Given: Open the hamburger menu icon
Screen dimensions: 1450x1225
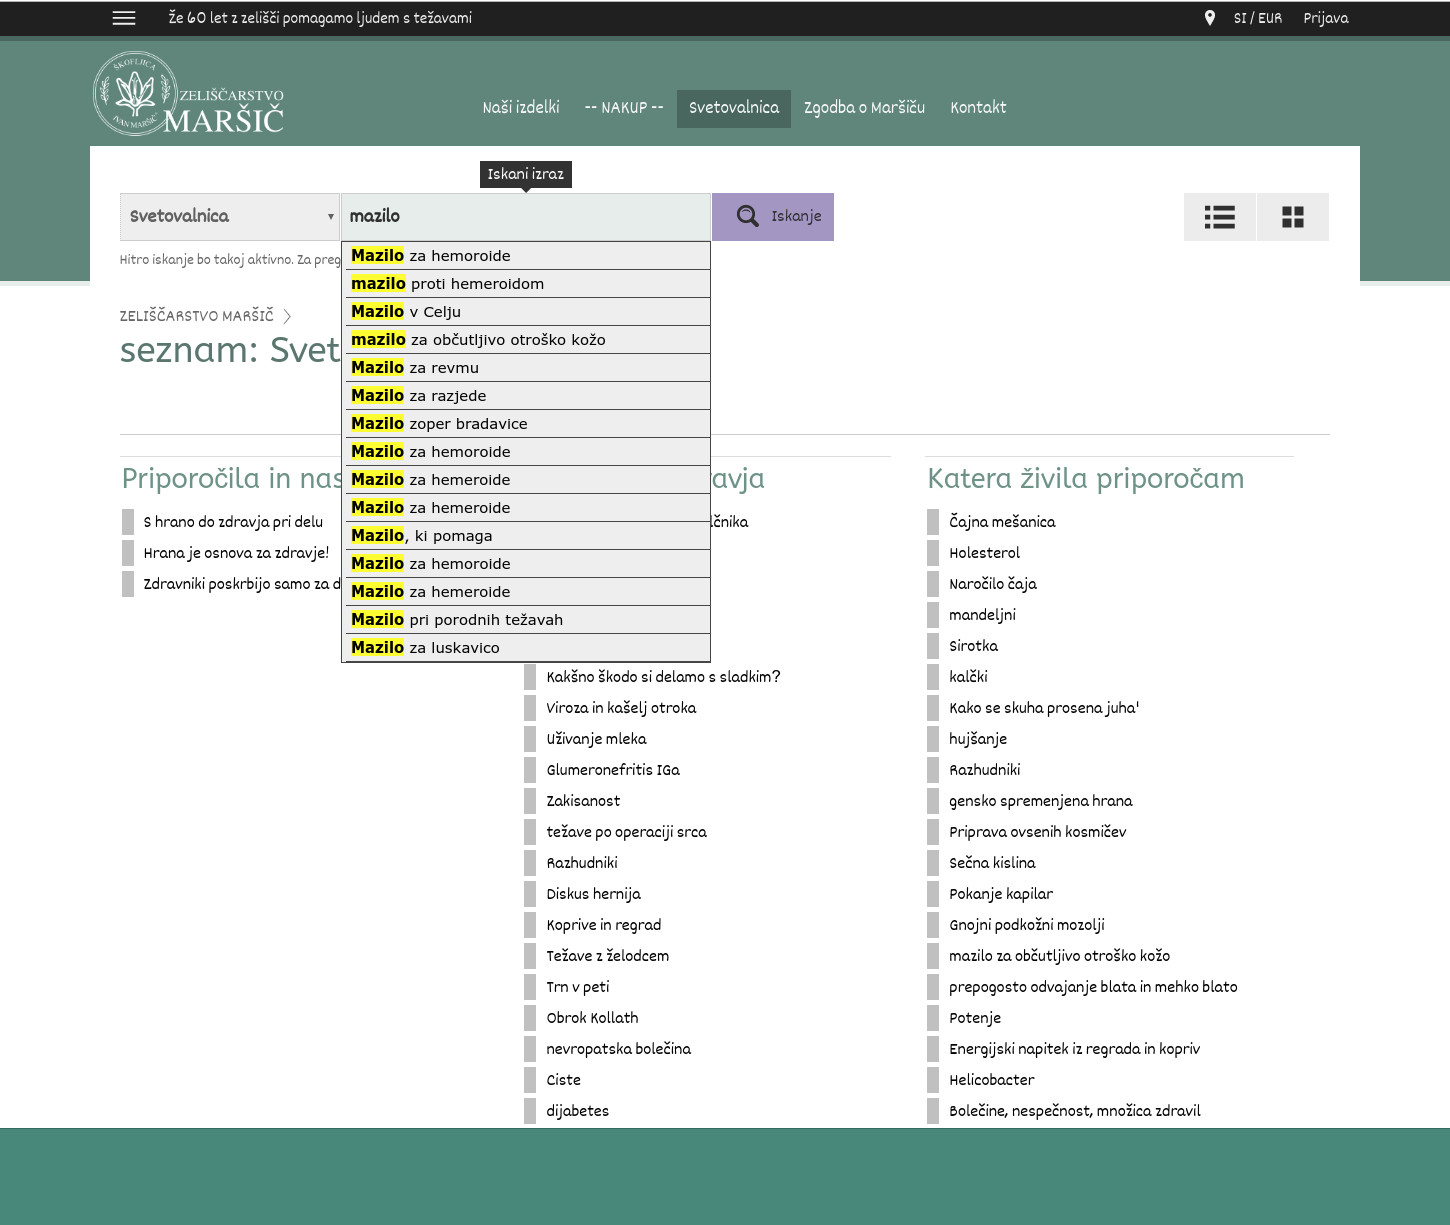Looking at the screenshot, I should coord(124,18).
